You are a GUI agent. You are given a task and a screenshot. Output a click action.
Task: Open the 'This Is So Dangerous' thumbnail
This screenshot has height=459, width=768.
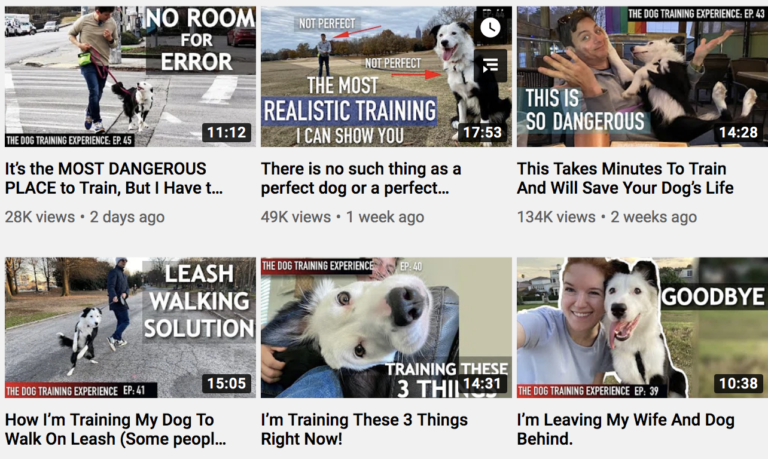642,76
